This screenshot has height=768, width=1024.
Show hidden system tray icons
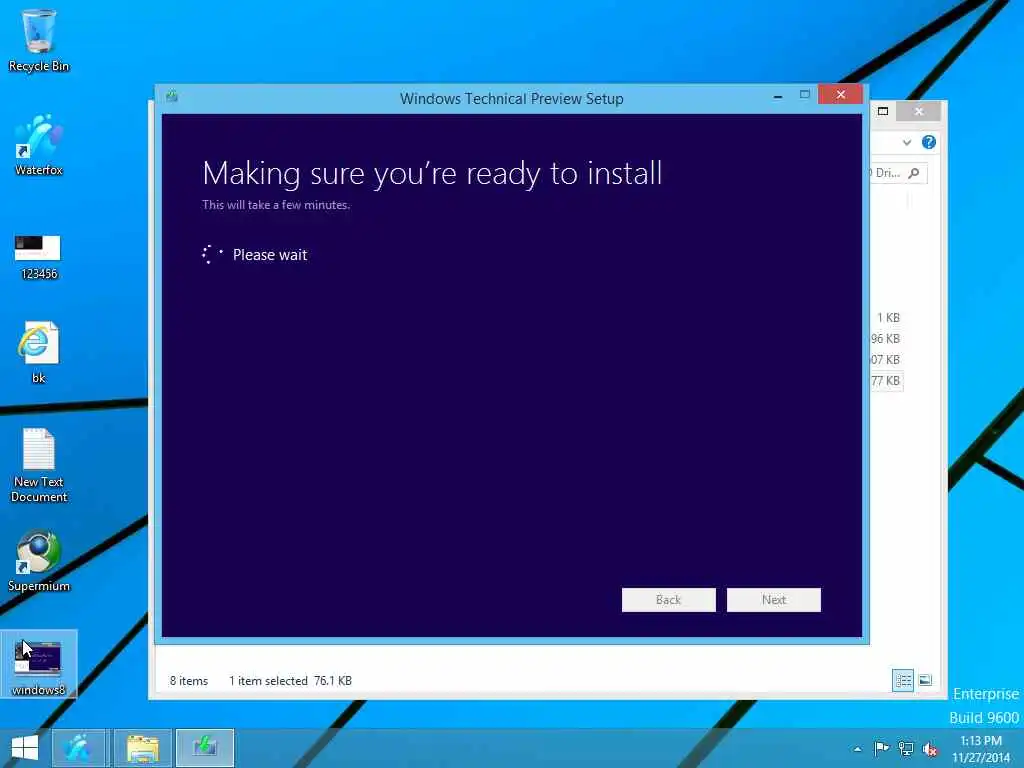tap(857, 749)
